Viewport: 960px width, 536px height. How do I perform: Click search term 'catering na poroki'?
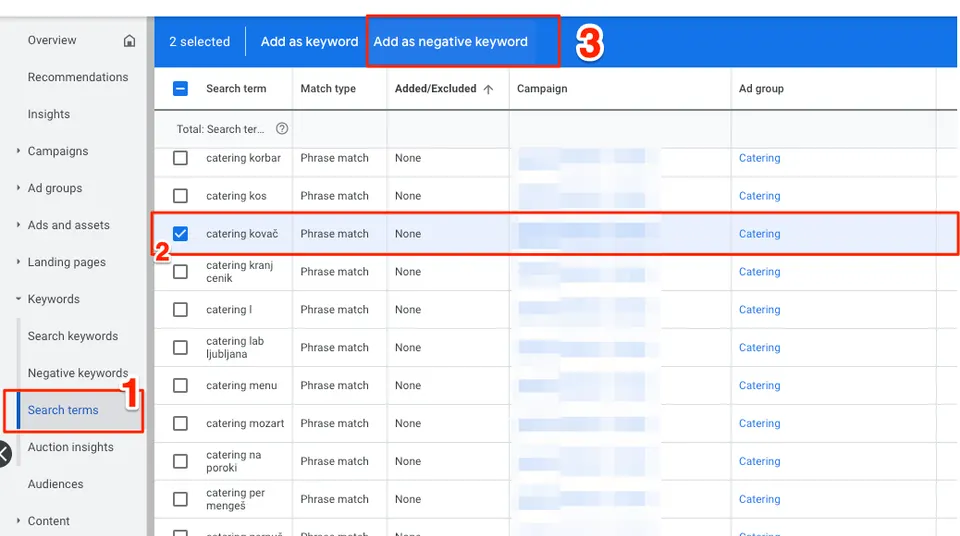[x=233, y=461]
